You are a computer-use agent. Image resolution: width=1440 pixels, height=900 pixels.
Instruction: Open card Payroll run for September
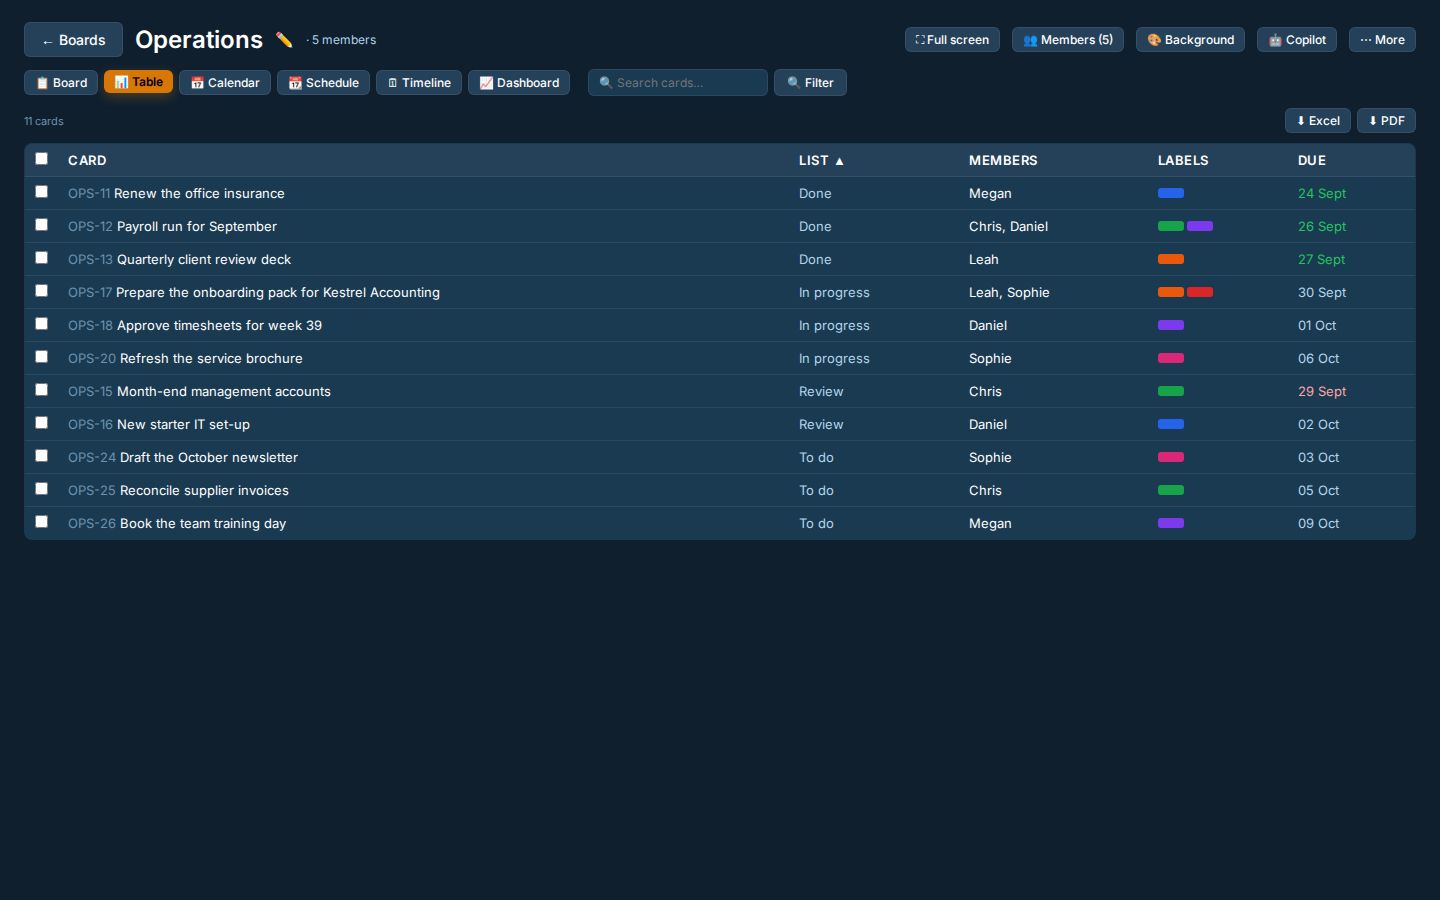pyautogui.click(x=197, y=226)
